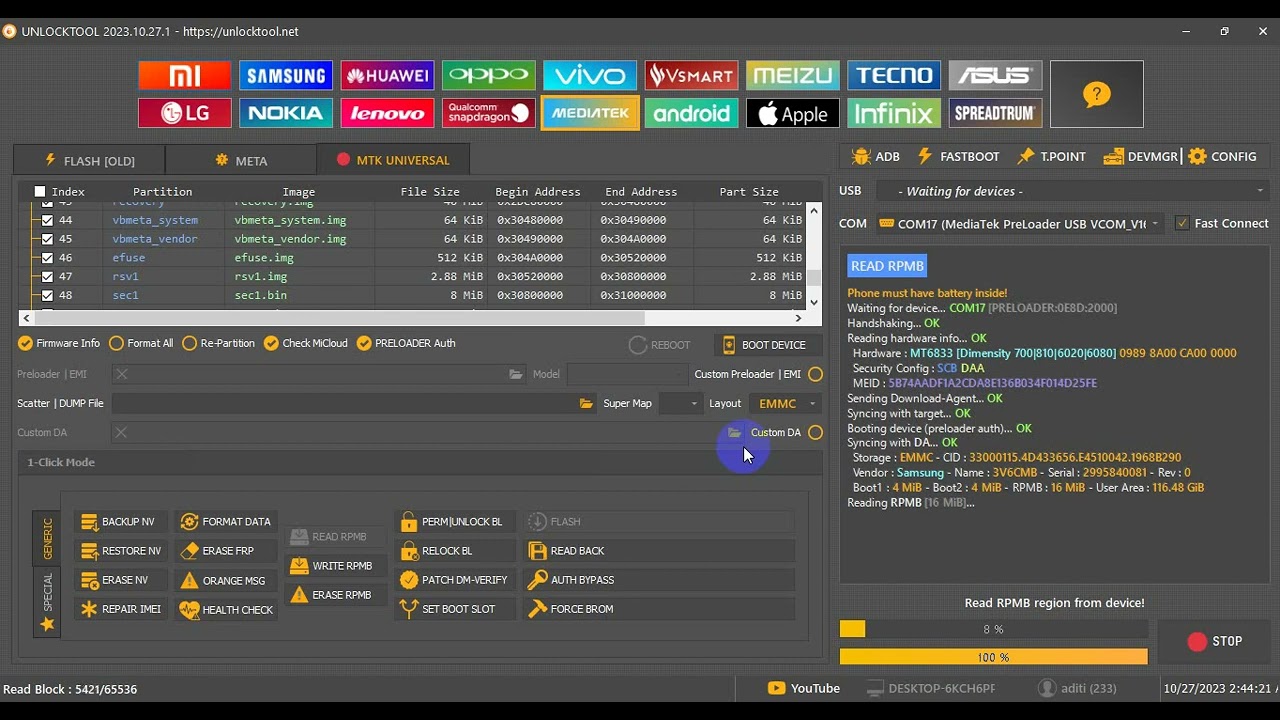1280x720 pixels.
Task: Click the ERASE FRP button
Action: point(217,551)
